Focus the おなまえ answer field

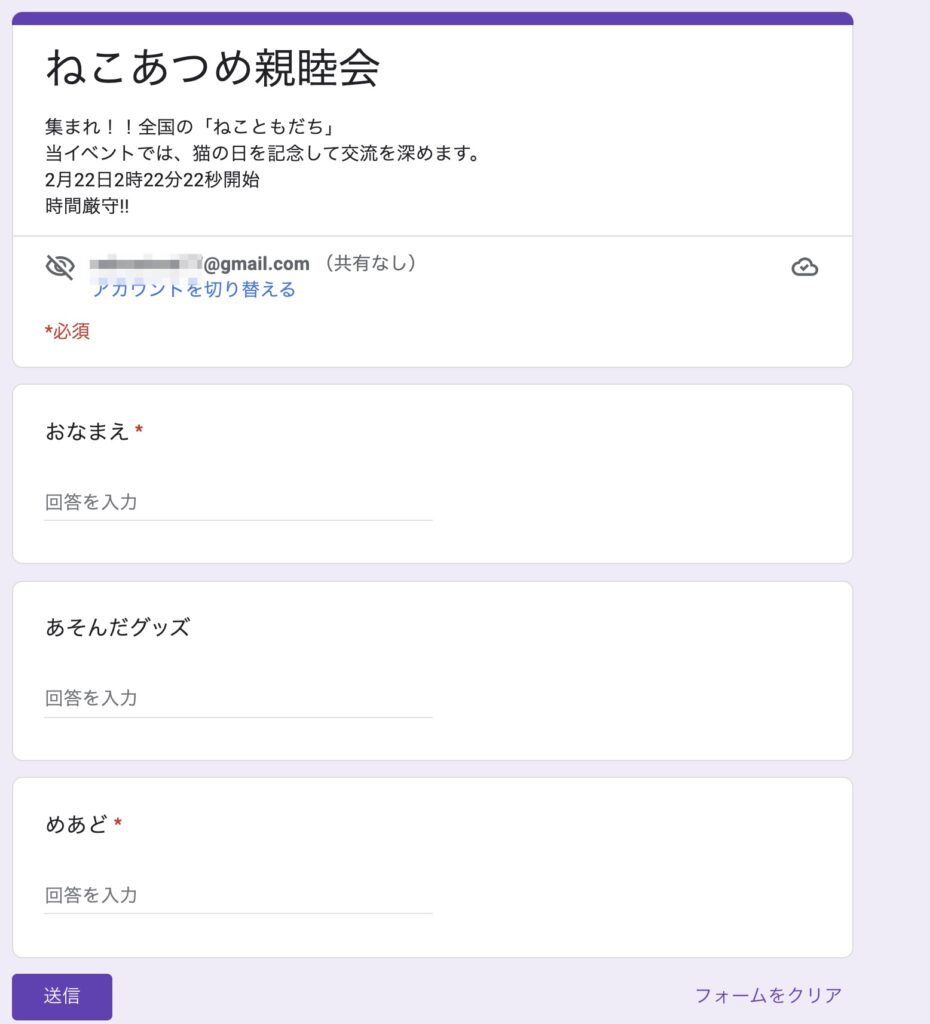click(x=238, y=502)
